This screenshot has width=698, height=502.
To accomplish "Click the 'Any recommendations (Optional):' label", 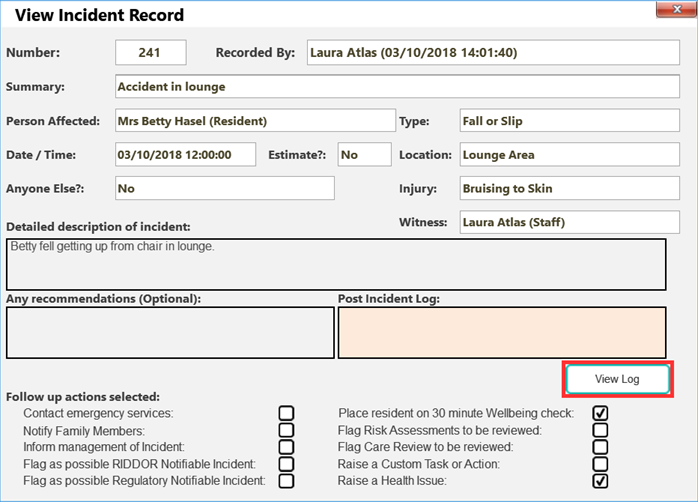I will coord(103,299).
